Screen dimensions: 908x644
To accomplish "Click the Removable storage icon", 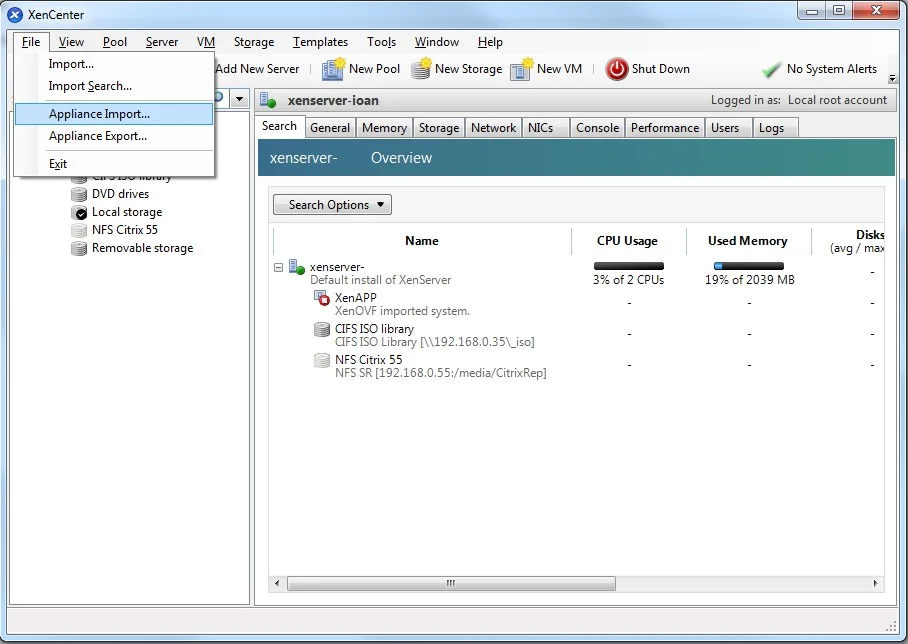I will pos(79,248).
